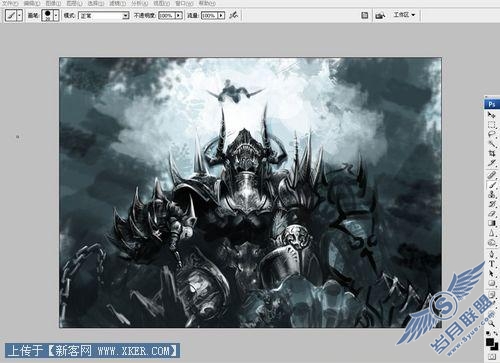Screen dimensions: 500x363
Task: Open the Help menu
Action: point(207,3)
